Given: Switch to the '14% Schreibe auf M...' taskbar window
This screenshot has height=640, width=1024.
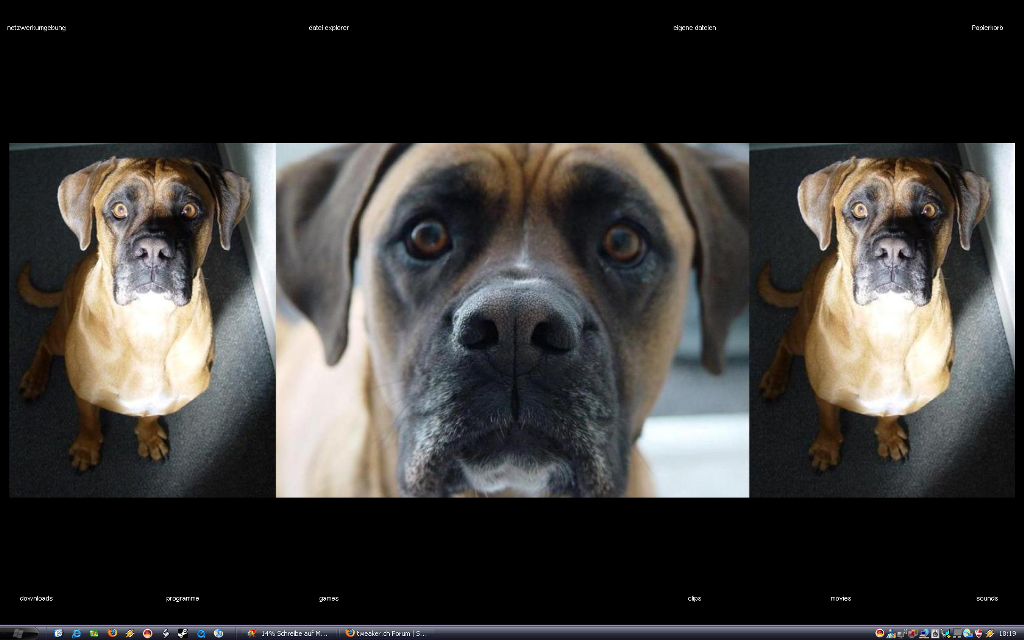Looking at the screenshot, I should 289,633.
